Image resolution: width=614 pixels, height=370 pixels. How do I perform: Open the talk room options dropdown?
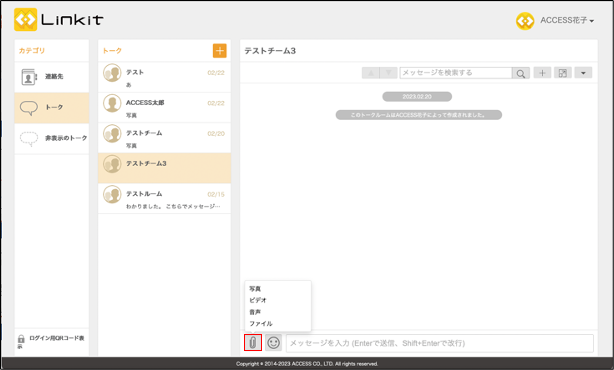coord(583,73)
